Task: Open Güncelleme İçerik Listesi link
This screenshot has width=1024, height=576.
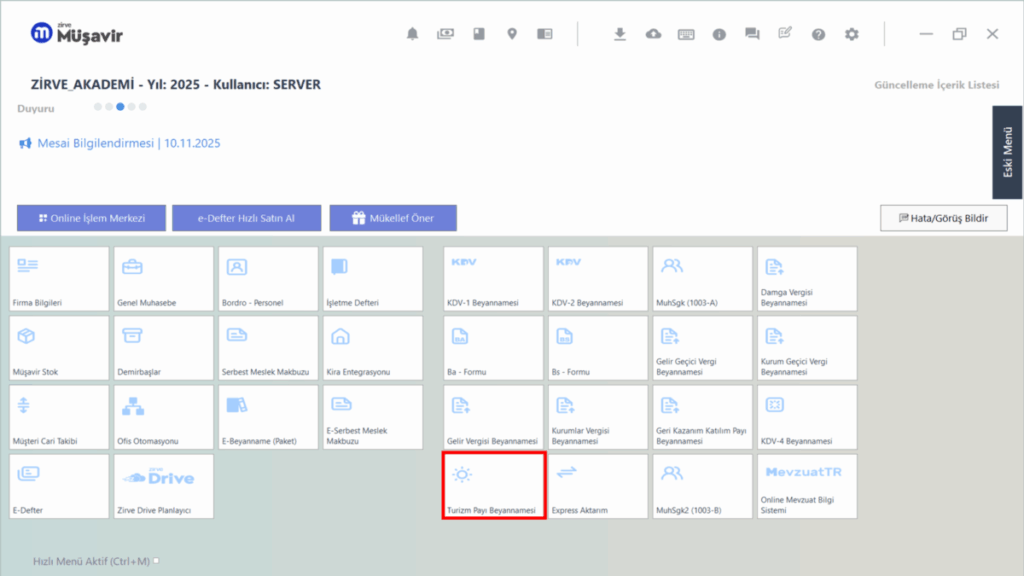Action: coord(936,85)
